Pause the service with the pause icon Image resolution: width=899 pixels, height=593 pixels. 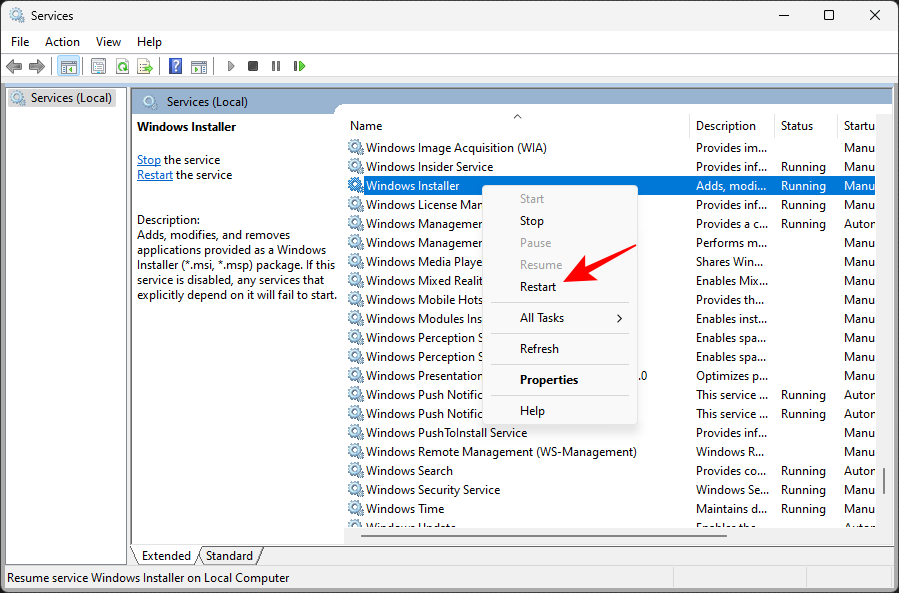[276, 66]
